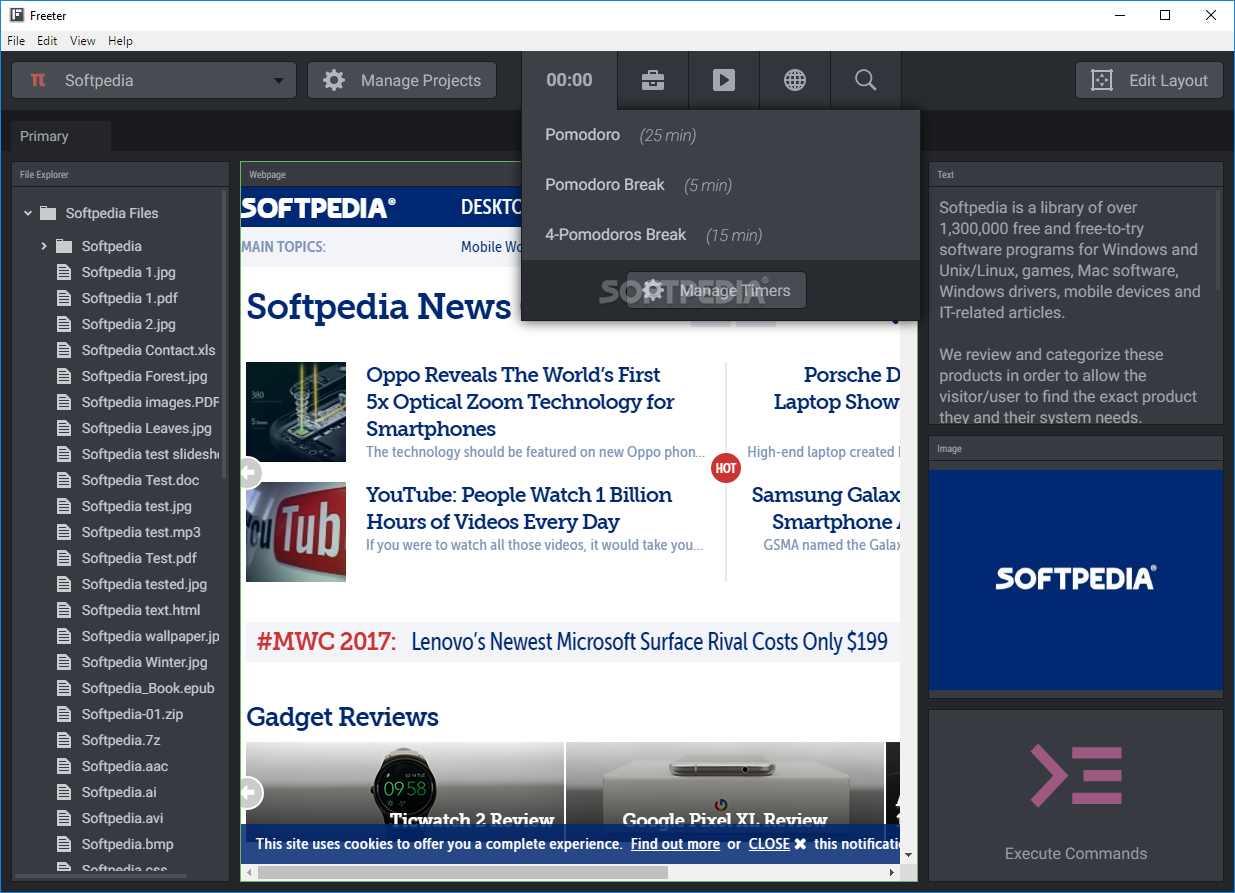Open the Help menu

pos(120,41)
